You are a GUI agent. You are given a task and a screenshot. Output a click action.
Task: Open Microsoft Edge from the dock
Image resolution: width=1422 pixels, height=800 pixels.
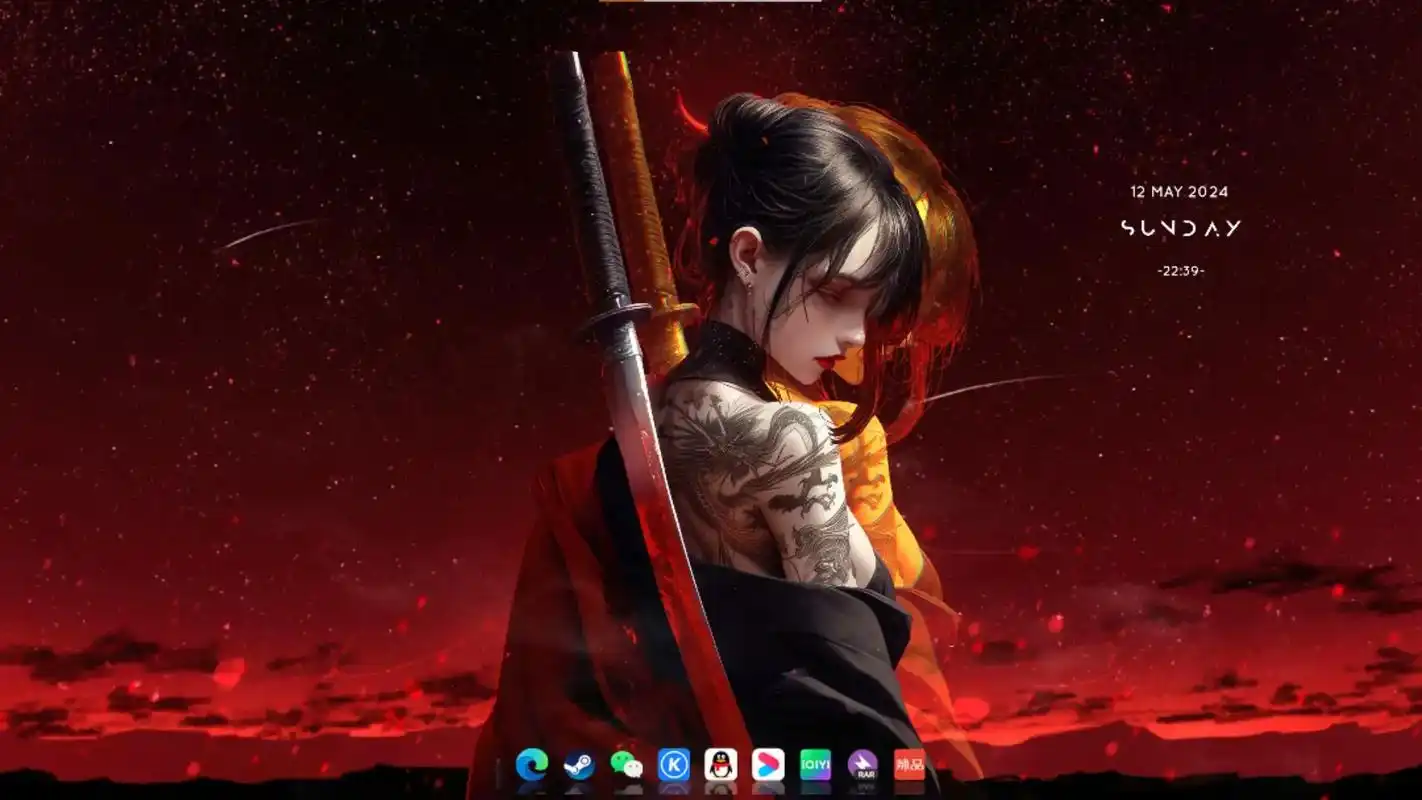[x=531, y=765]
